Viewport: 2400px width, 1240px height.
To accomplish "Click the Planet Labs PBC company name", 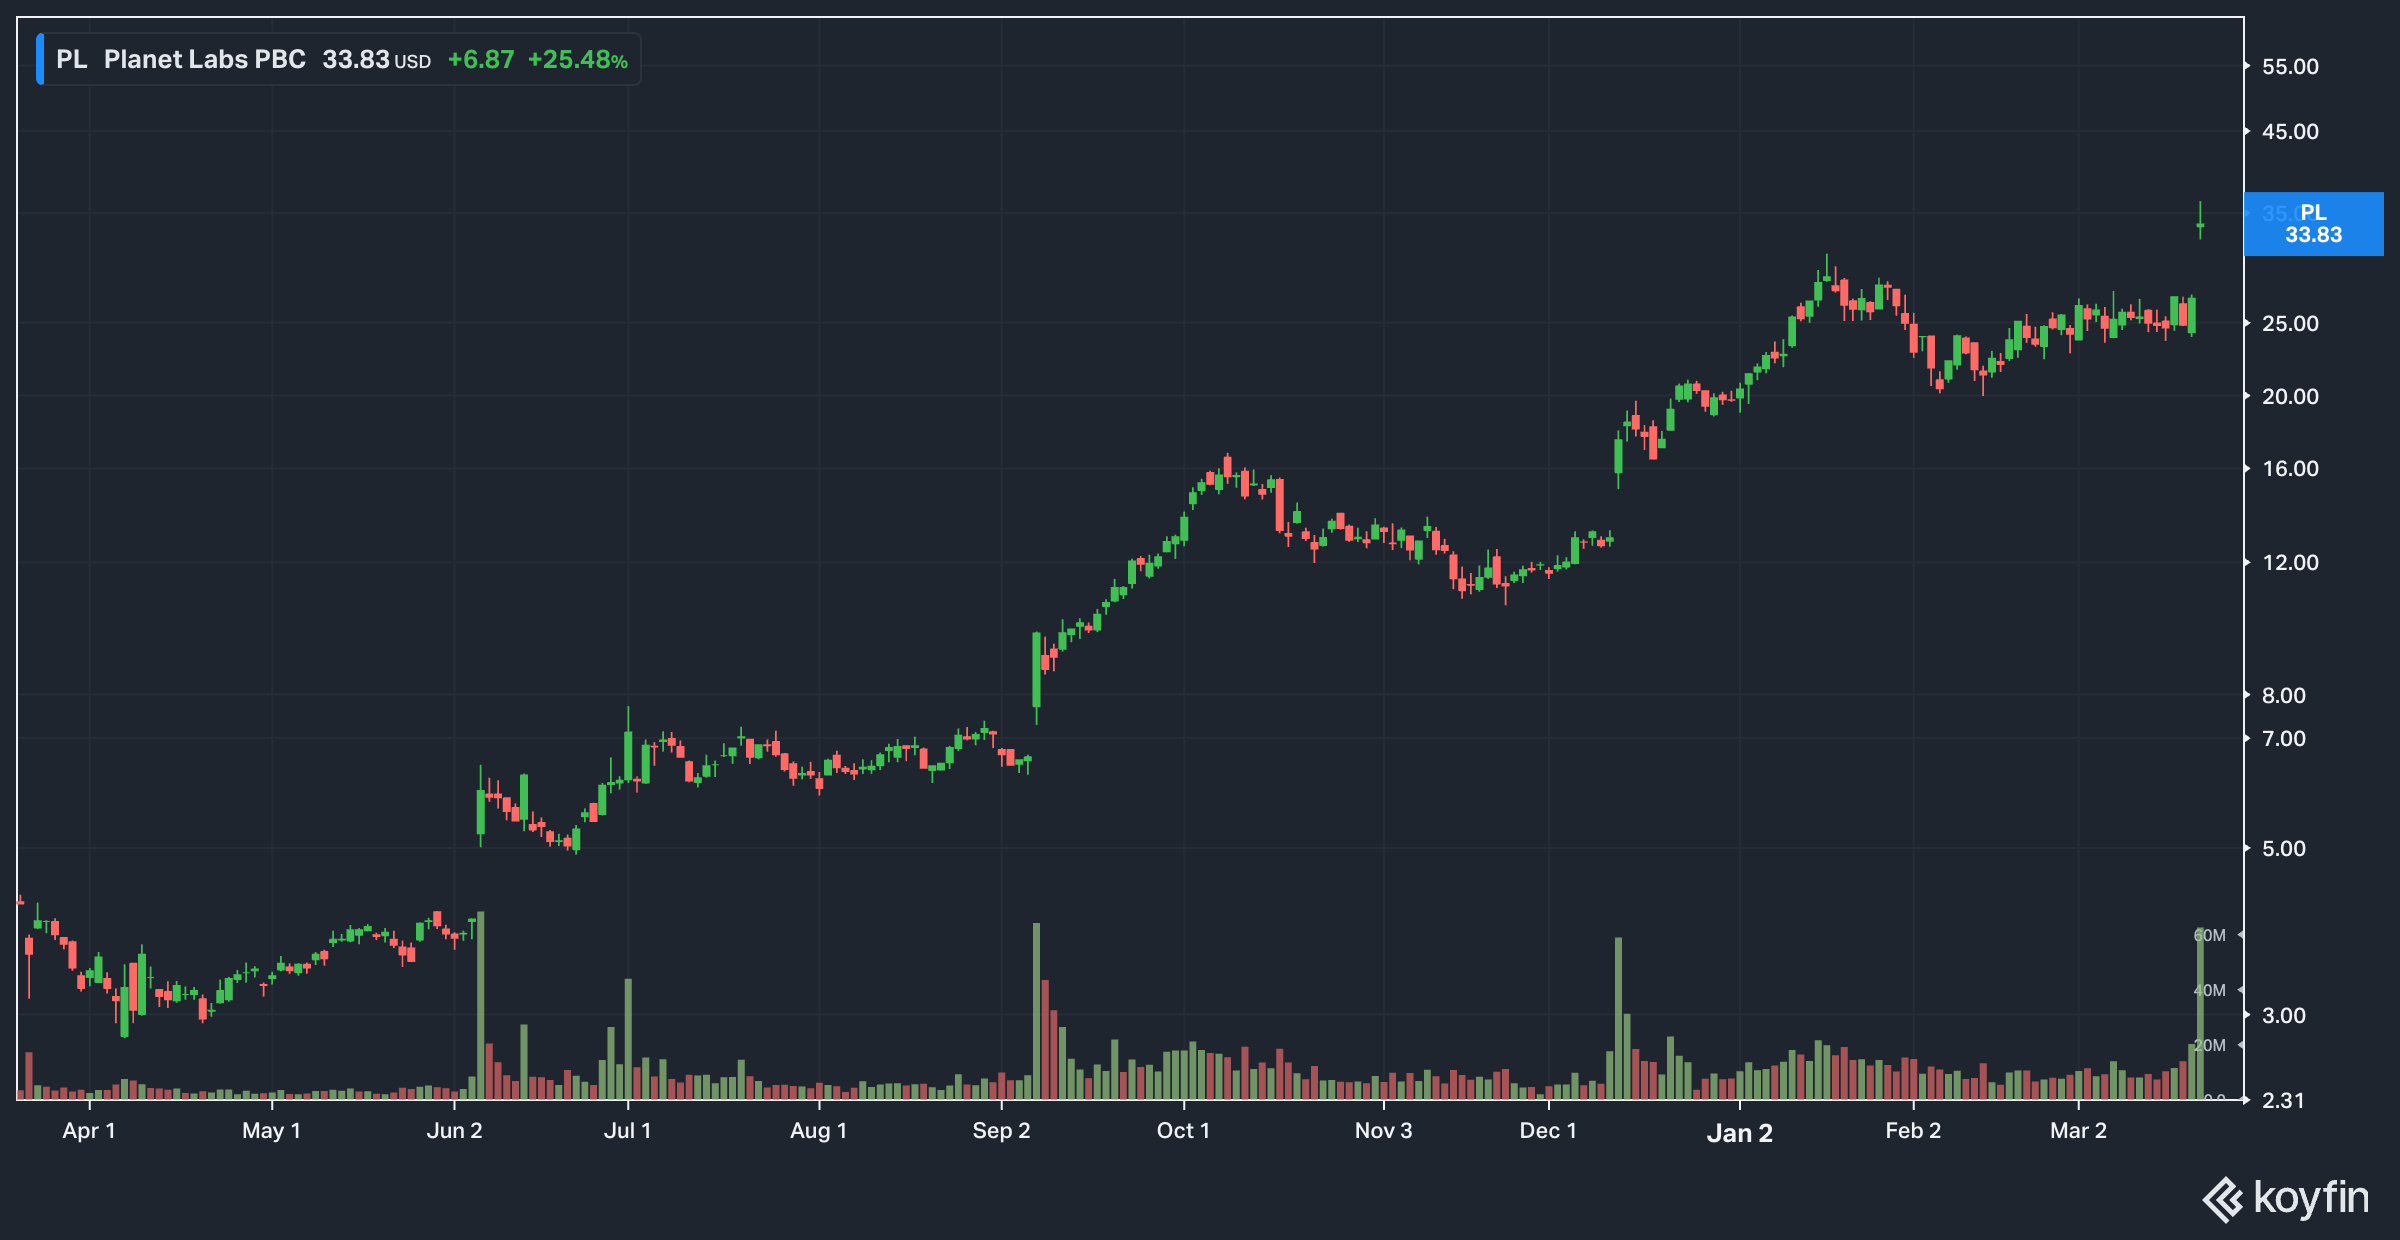I will 204,60.
